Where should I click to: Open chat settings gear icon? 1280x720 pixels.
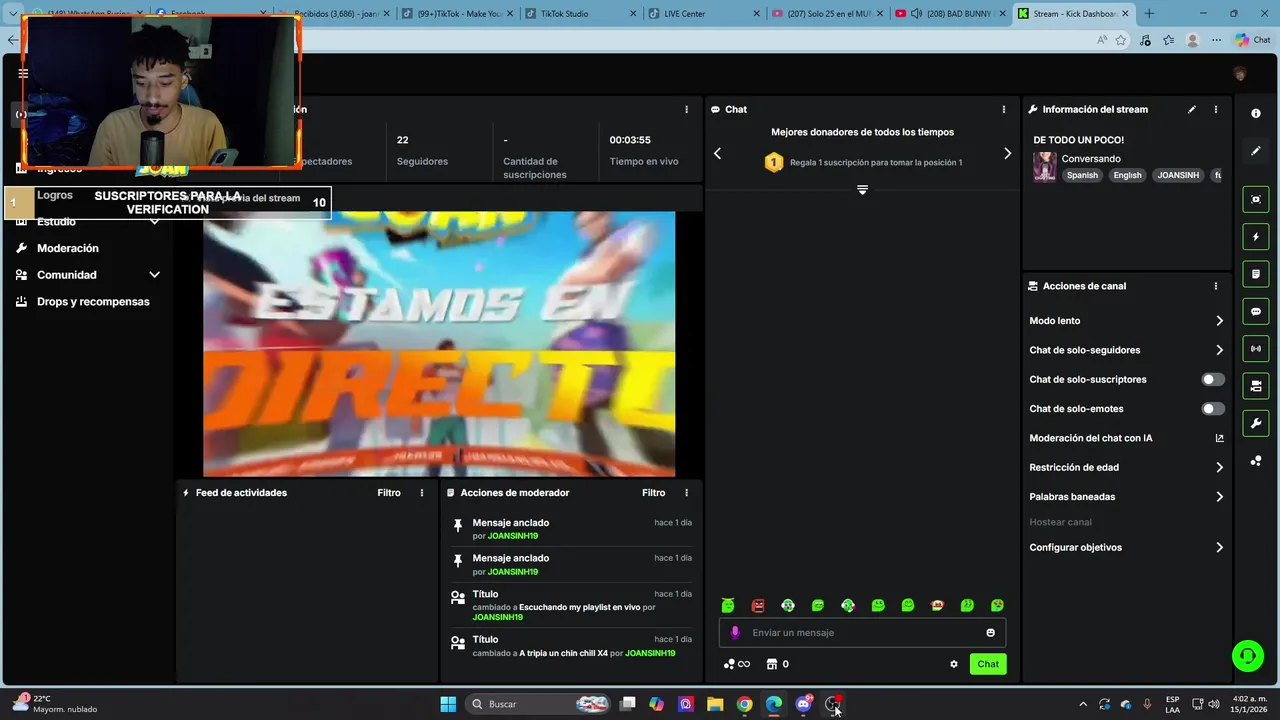pos(954,664)
